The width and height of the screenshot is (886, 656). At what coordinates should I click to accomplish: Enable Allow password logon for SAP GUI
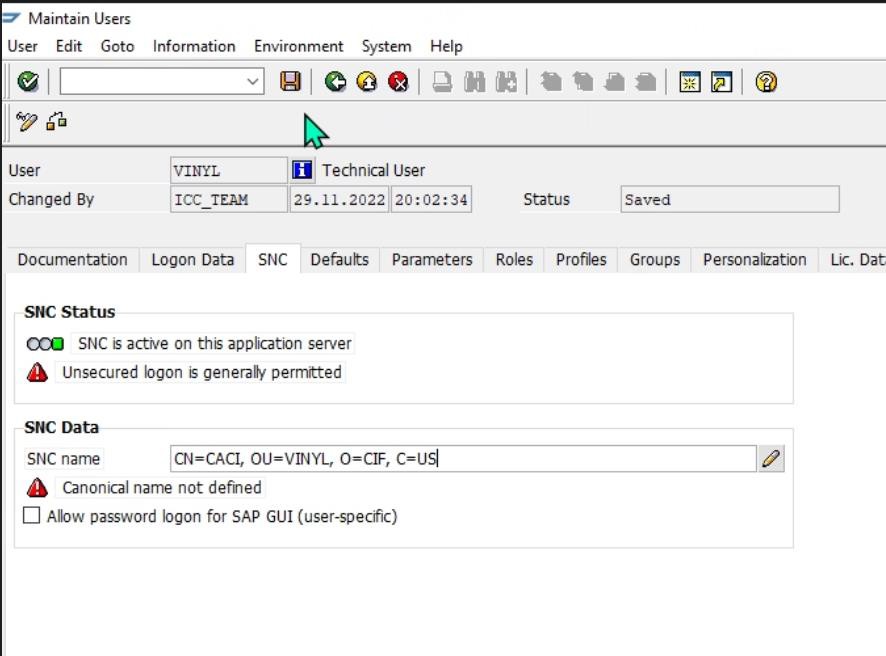click(32, 516)
